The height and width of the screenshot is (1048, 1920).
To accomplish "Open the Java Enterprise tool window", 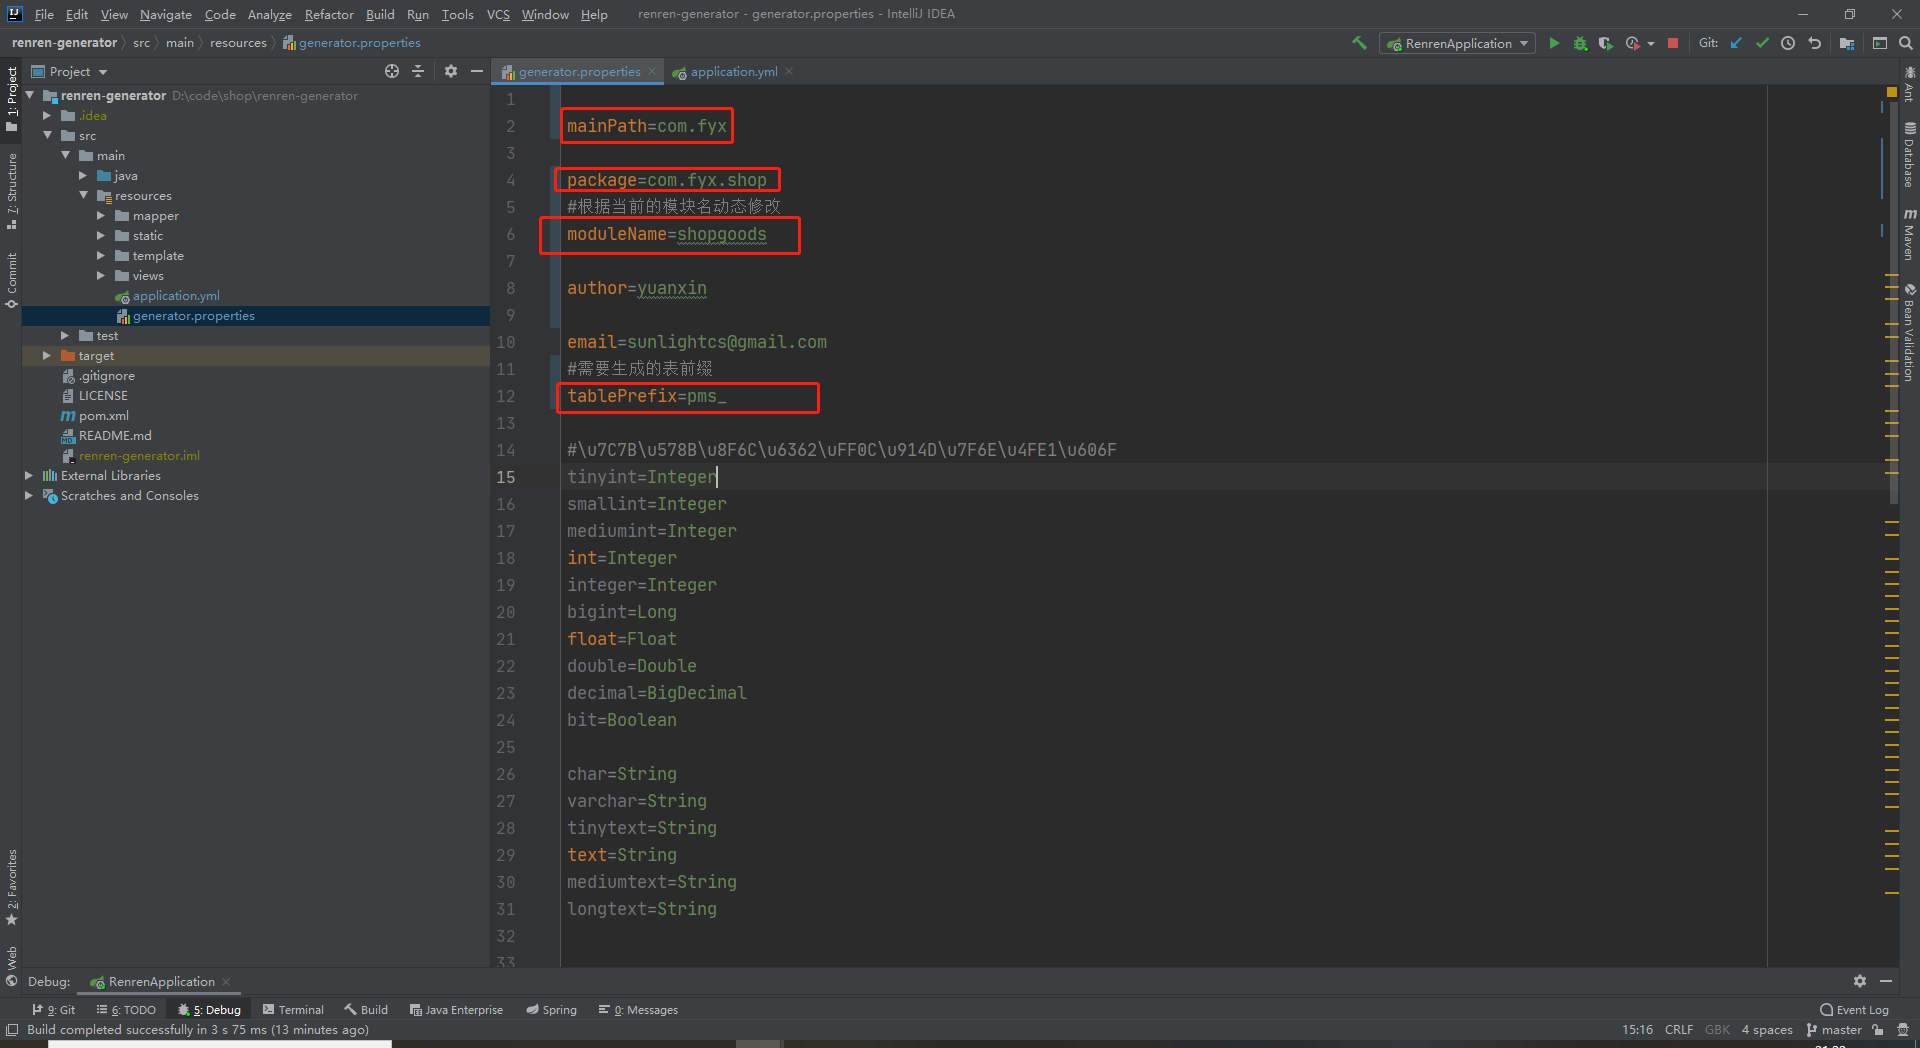I will click(456, 1010).
